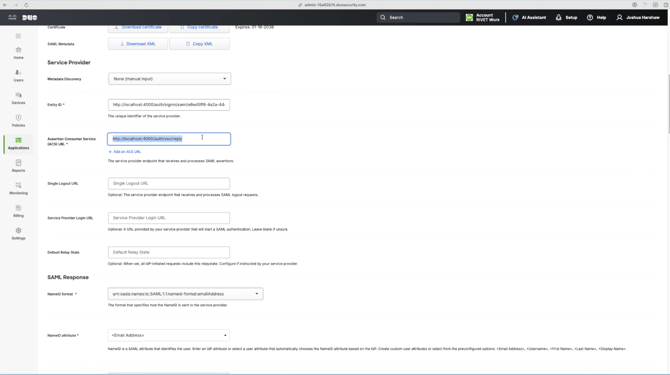The height and width of the screenshot is (375, 670).
Task: Open the AI Assistant
Action: pyautogui.click(x=529, y=18)
